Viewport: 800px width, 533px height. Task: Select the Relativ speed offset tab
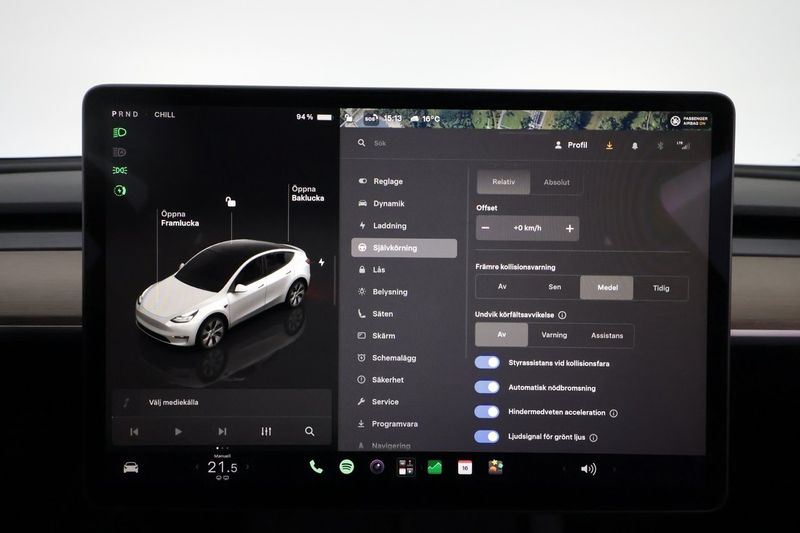504,182
